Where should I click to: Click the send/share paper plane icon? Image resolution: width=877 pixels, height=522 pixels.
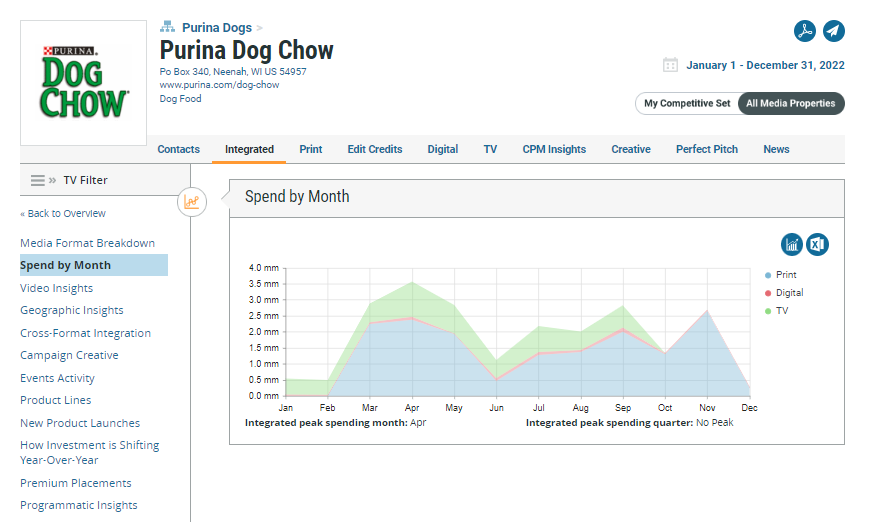pyautogui.click(x=833, y=31)
